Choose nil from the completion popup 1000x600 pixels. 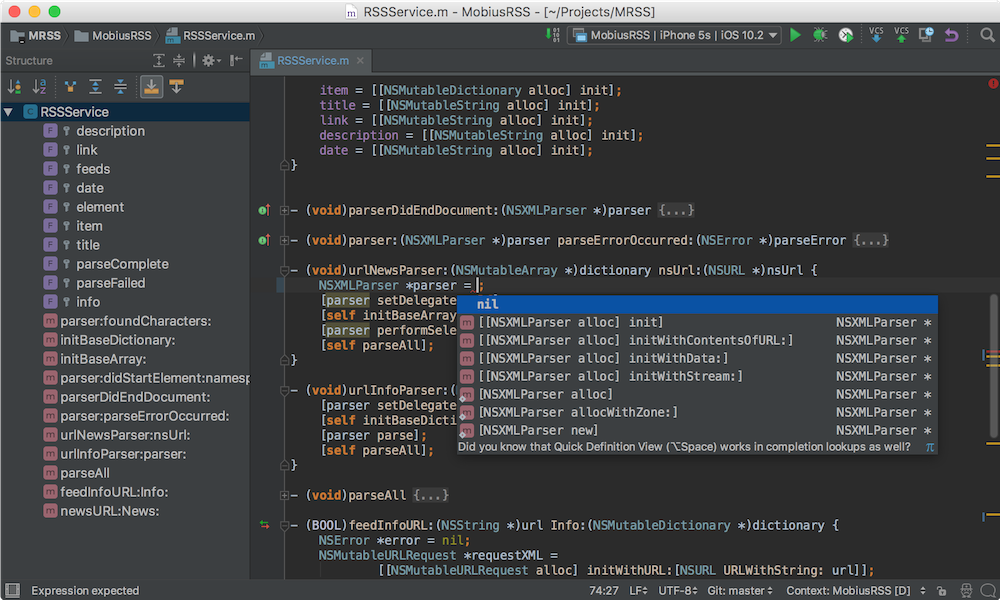(x=488, y=304)
